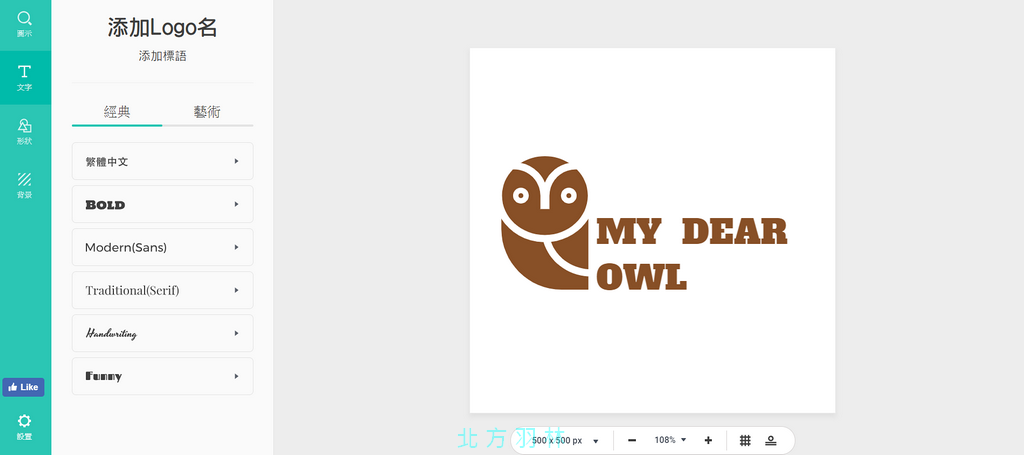Expand the Modern(Sans) font category
Image resolution: width=1024 pixels, height=455 pixels.
point(163,247)
